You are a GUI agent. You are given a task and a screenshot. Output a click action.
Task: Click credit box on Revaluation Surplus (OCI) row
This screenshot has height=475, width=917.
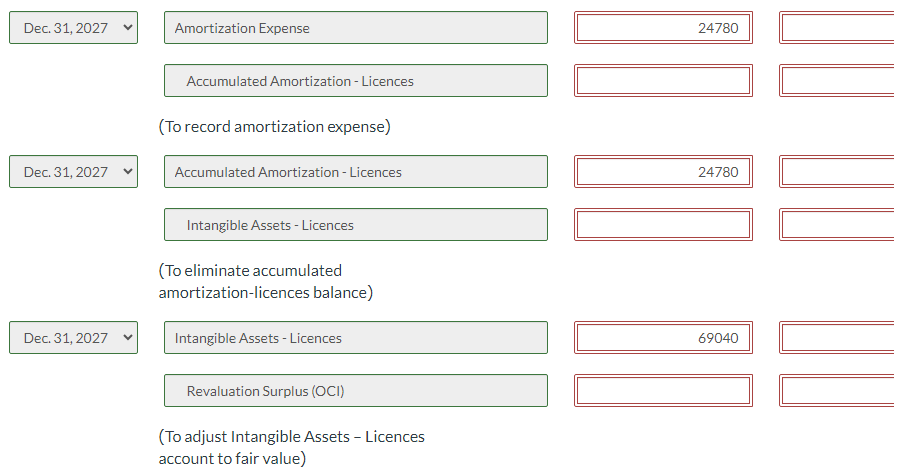coord(840,391)
